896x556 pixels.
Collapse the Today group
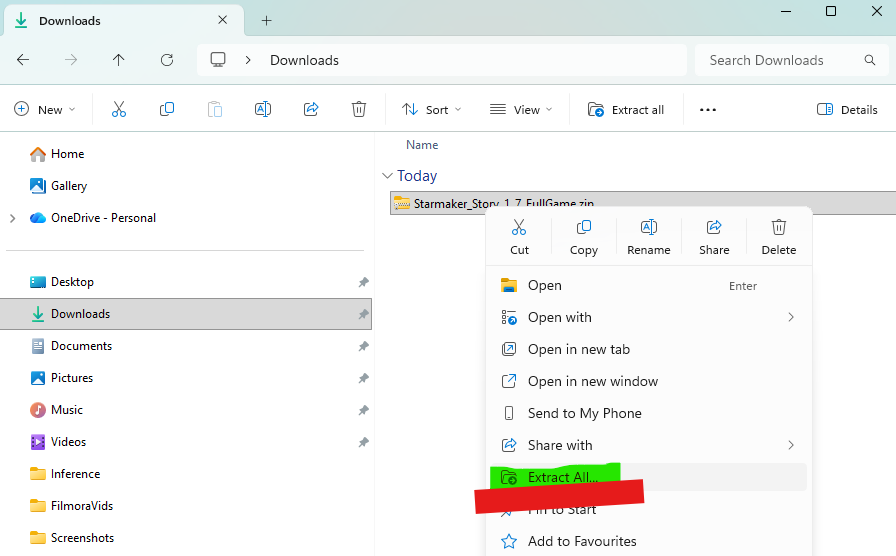[x=387, y=176]
